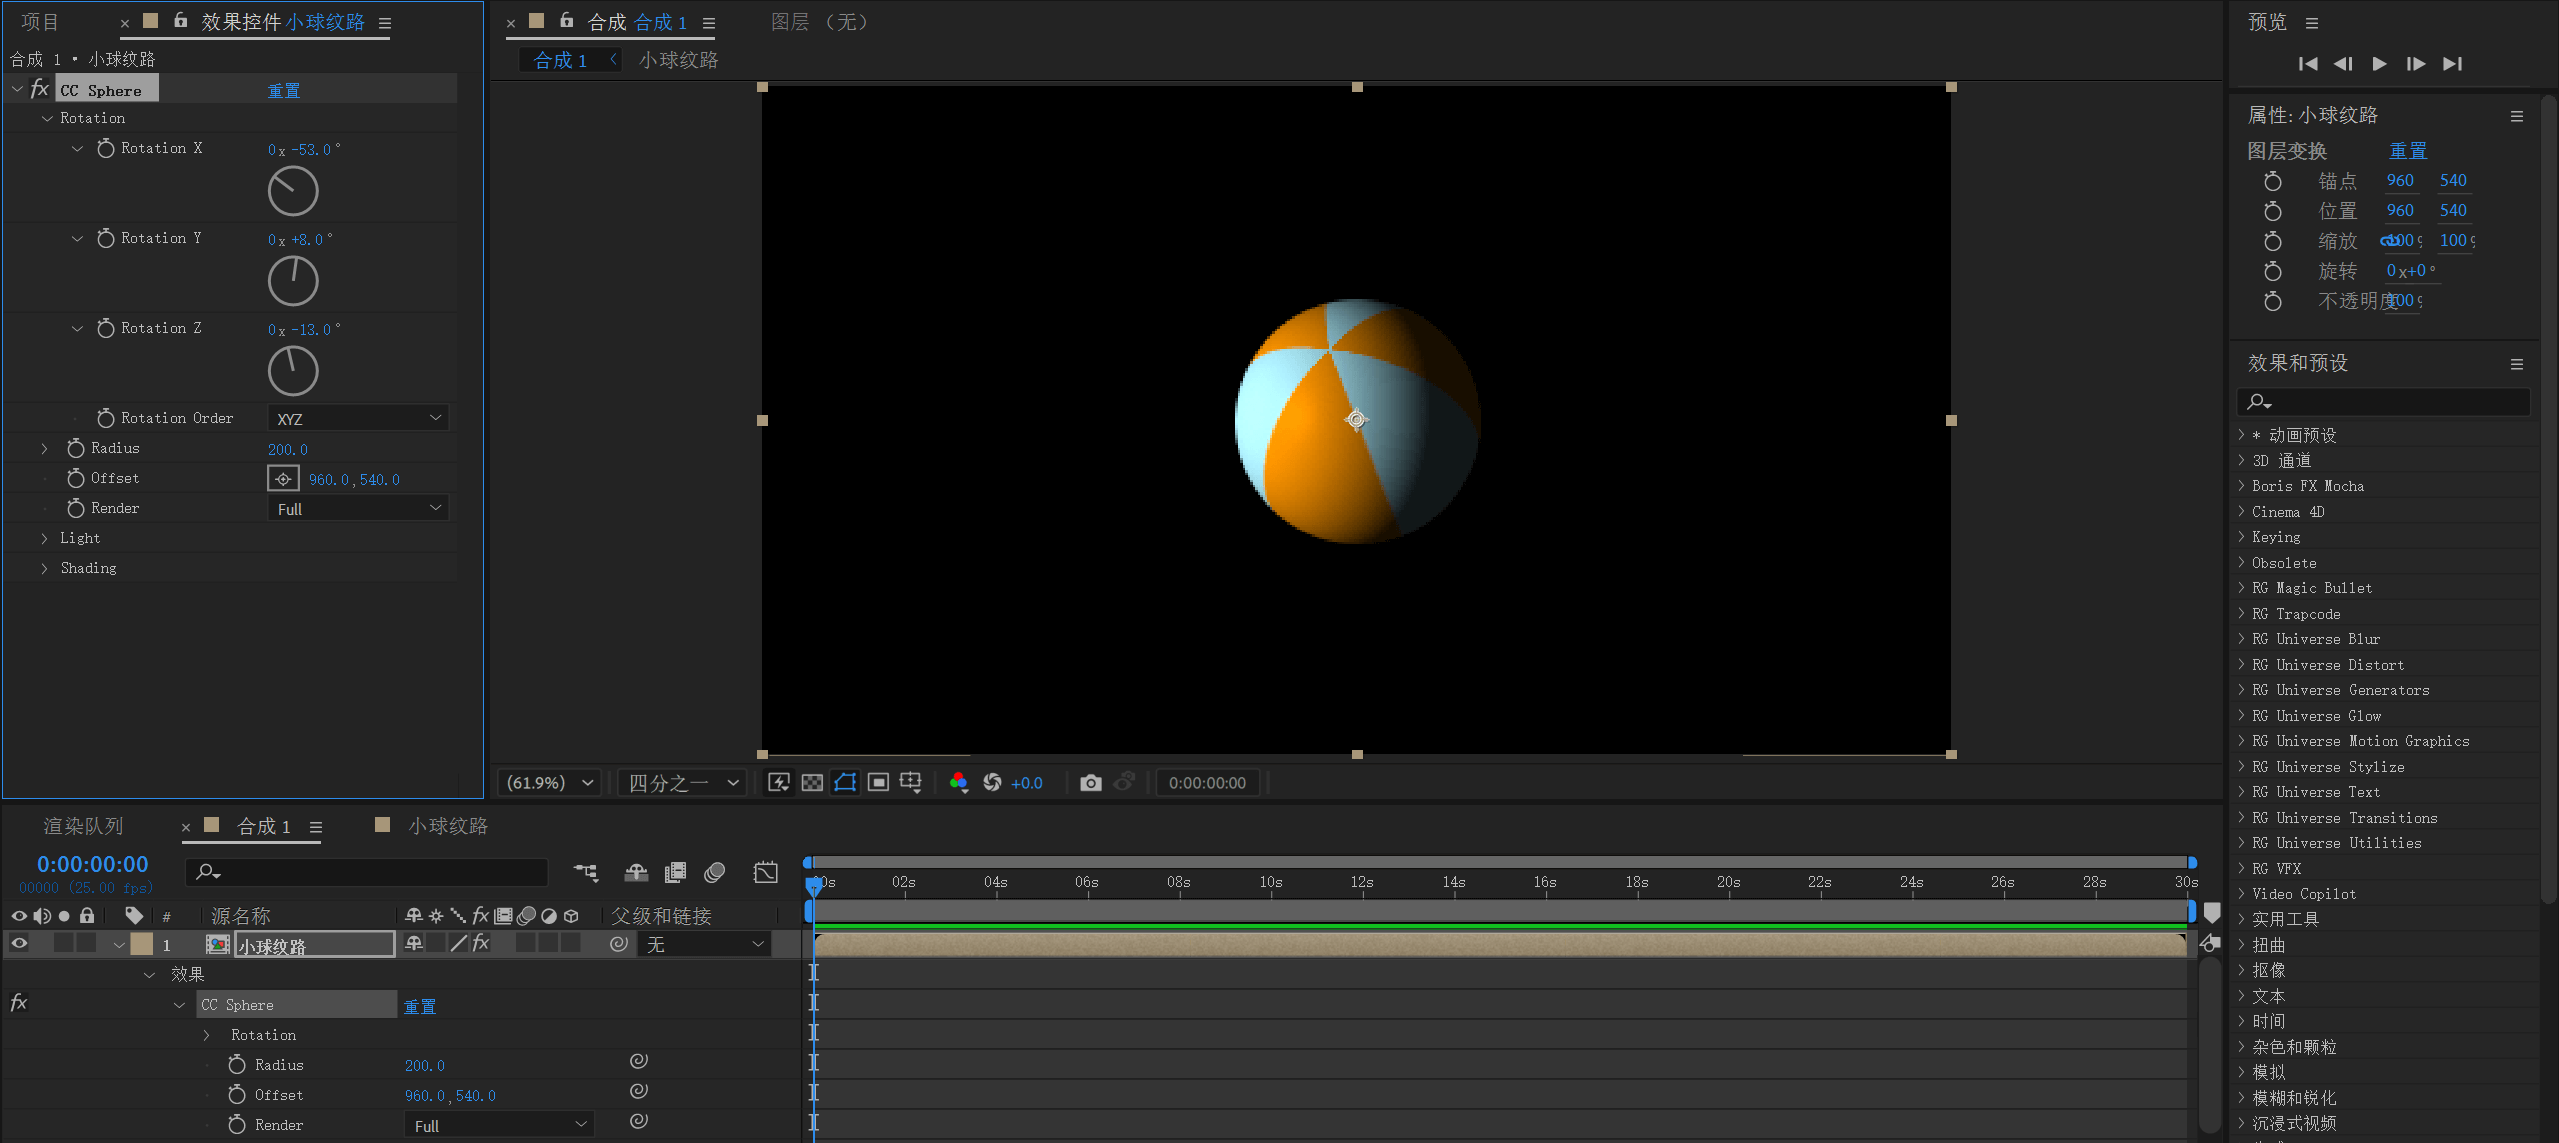Click parent pick whip for 小球纹路 layer

pyautogui.click(x=619, y=943)
